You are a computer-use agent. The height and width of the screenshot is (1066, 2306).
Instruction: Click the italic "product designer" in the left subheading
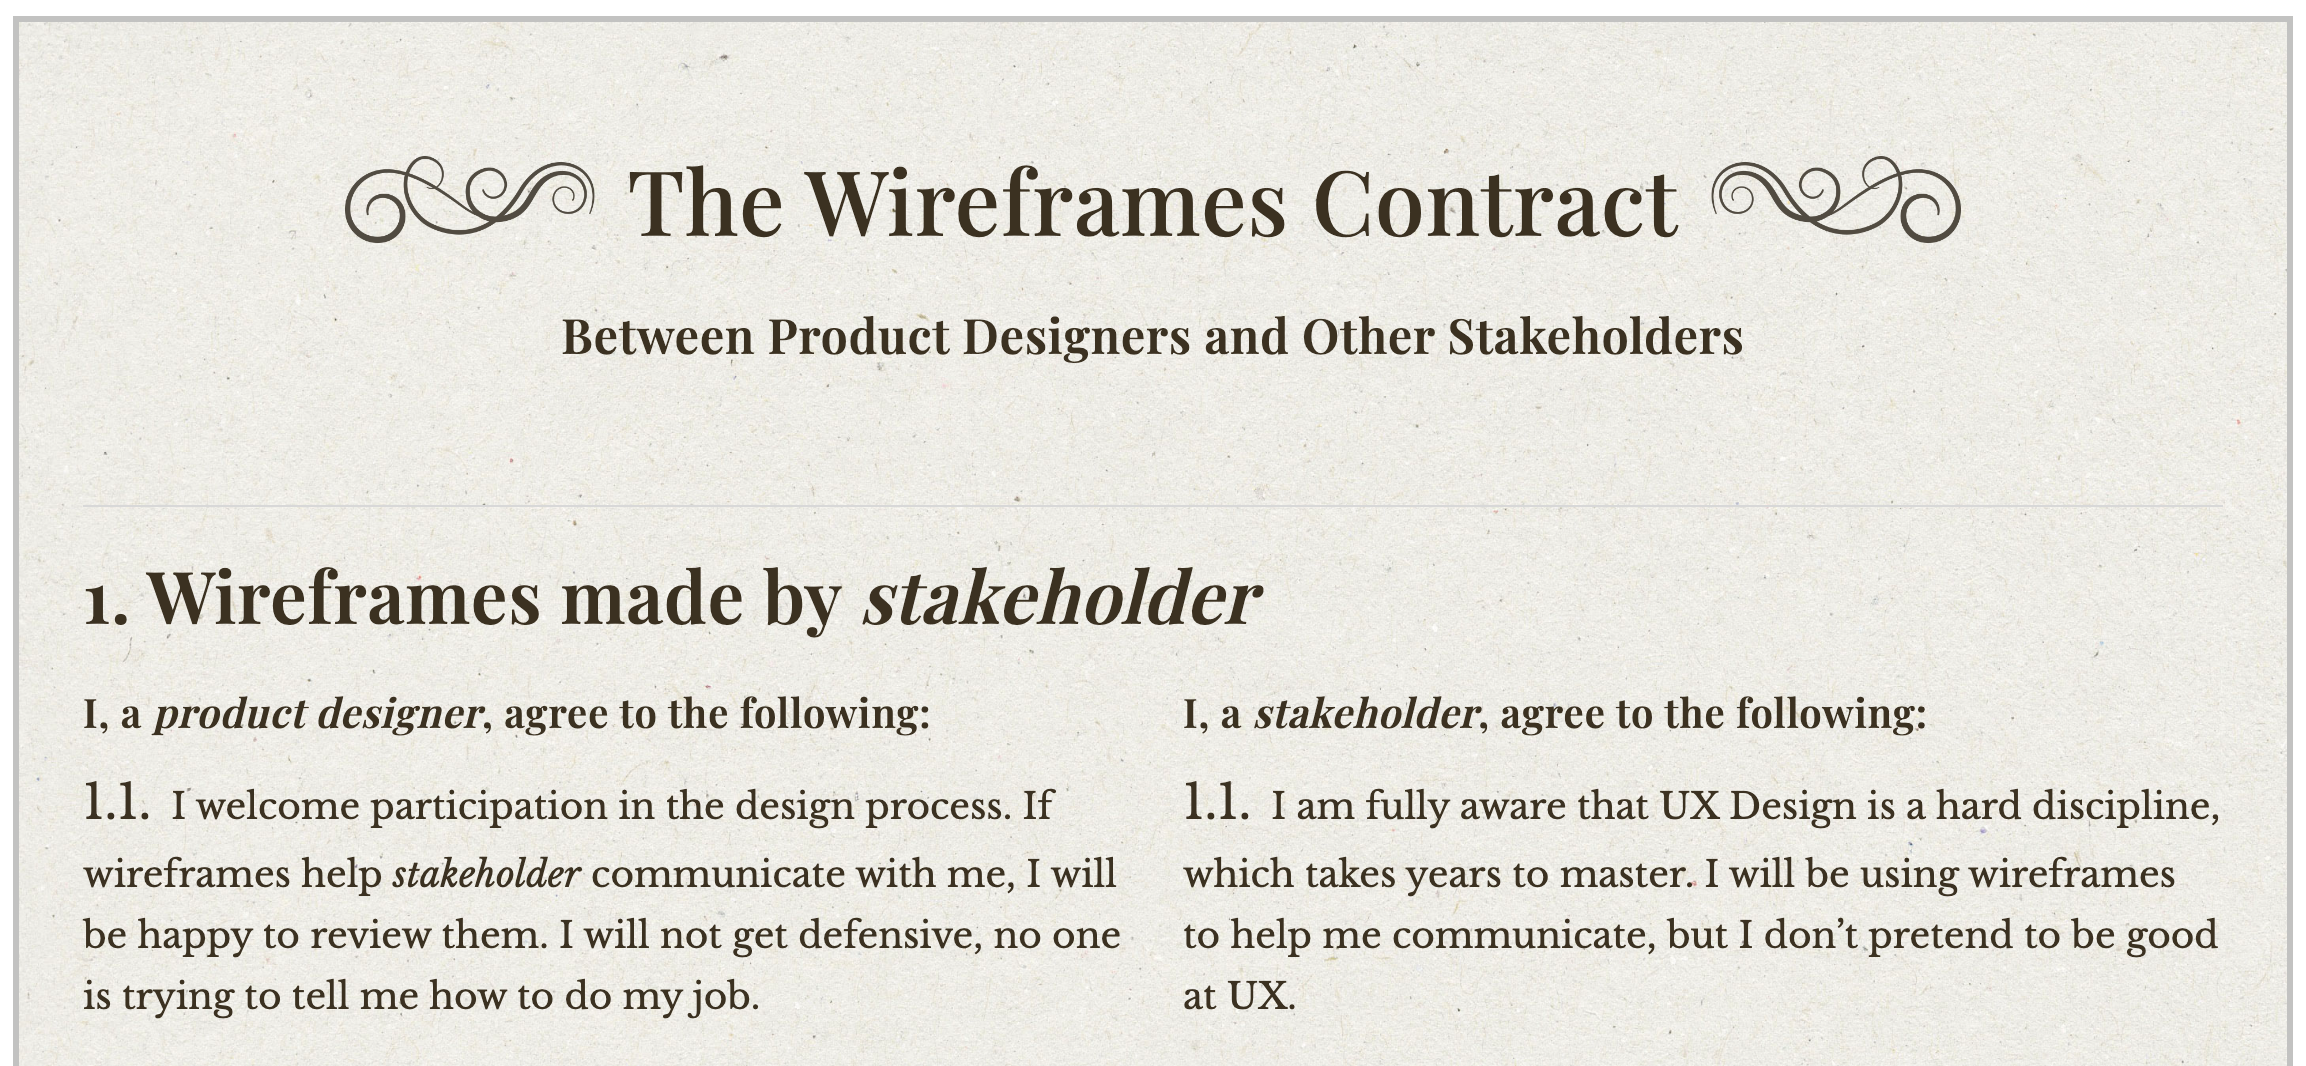317,714
